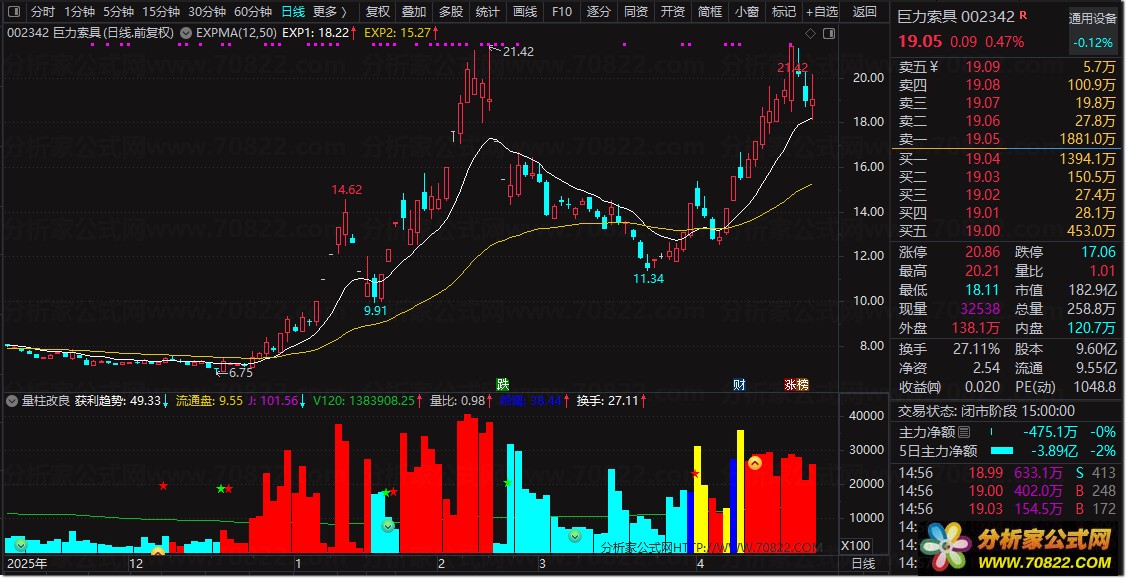This screenshot has width=1128, height=579.
Task: Click the 逐分 toolbar button
Action: coord(599,12)
